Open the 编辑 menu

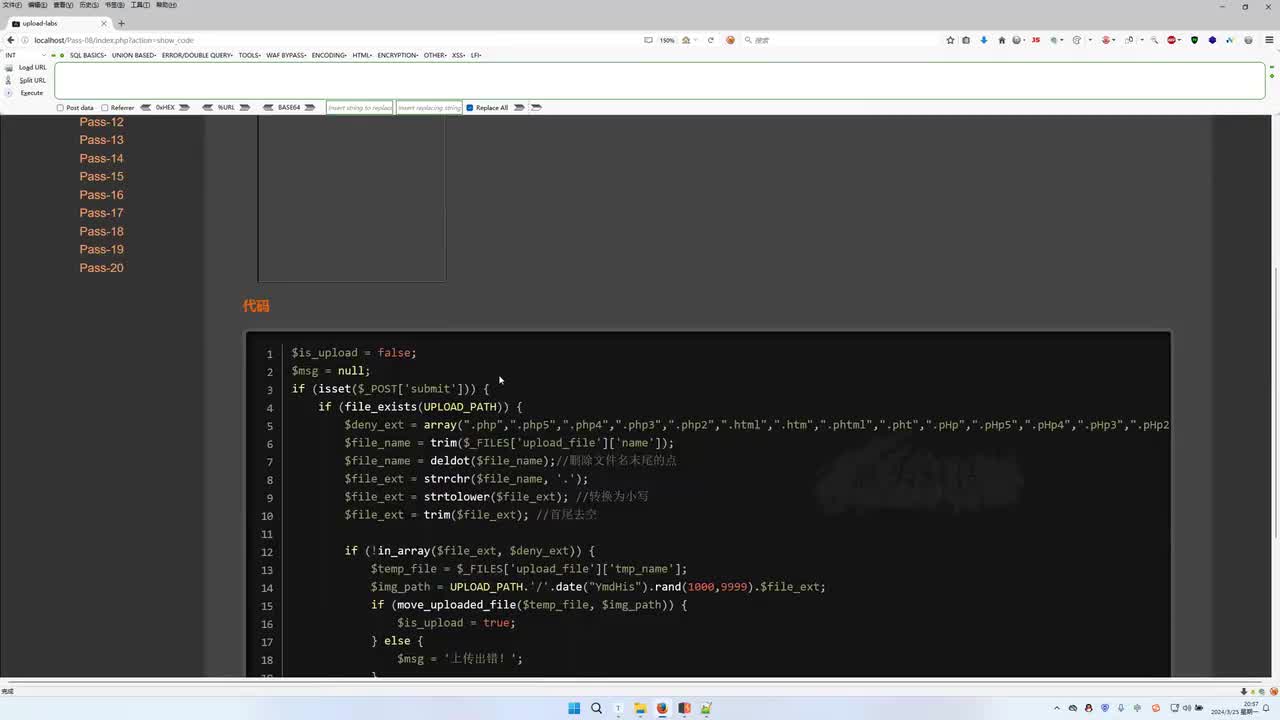(37, 5)
